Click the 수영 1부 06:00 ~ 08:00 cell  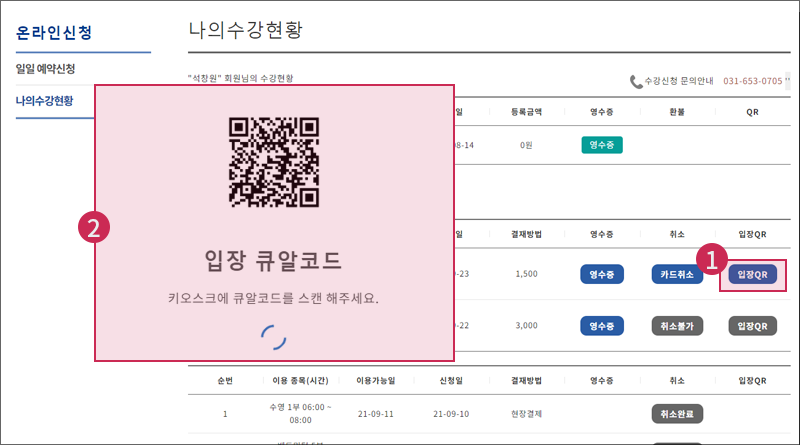click(300, 413)
